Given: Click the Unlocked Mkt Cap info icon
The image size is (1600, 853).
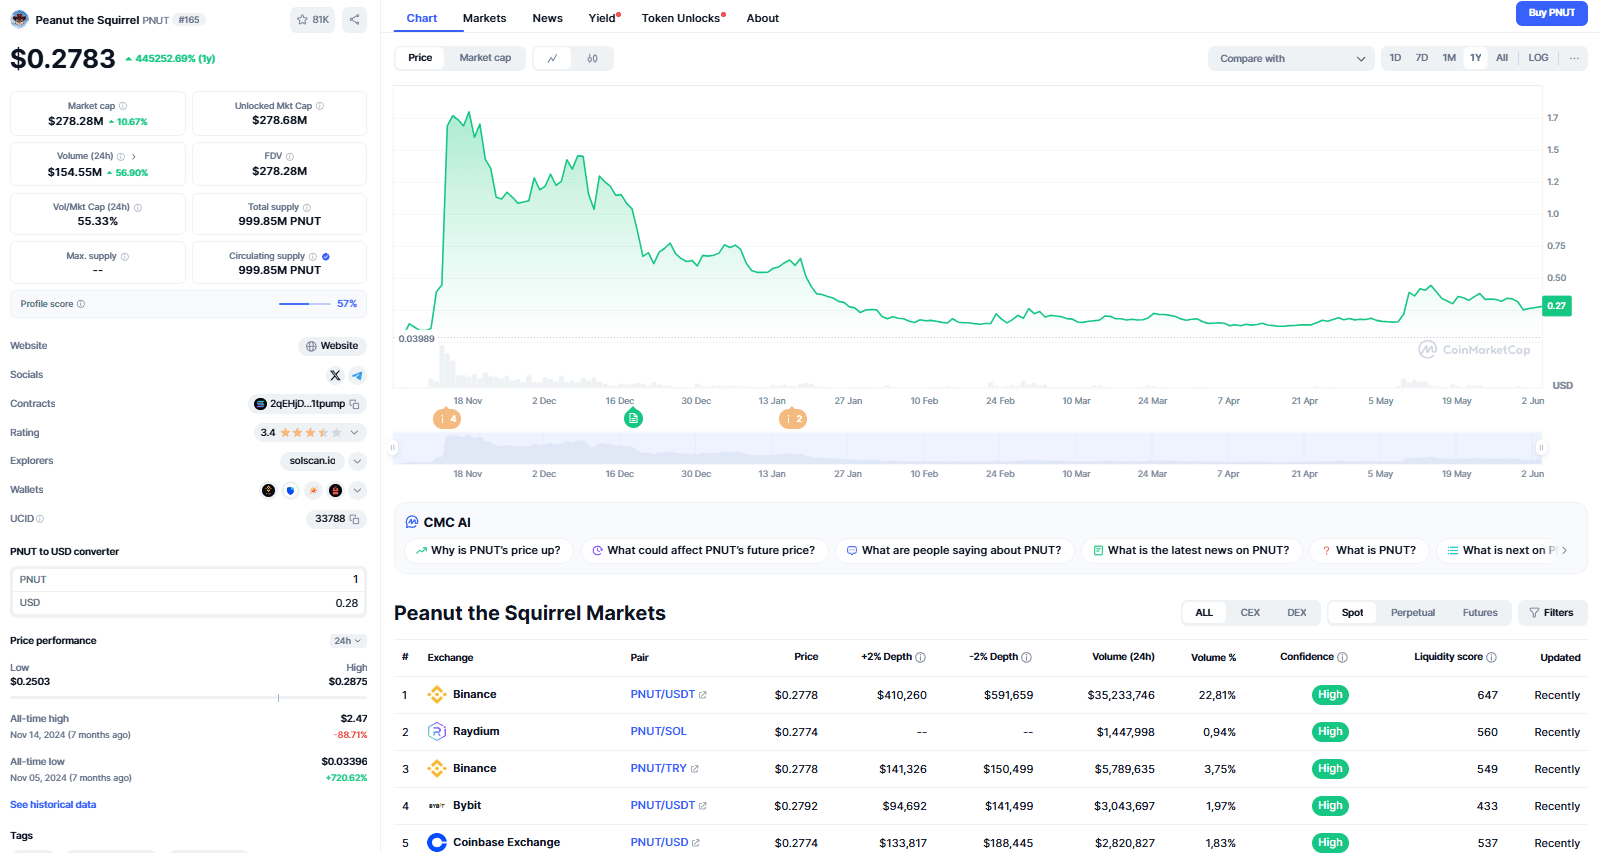Looking at the screenshot, I should [320, 106].
